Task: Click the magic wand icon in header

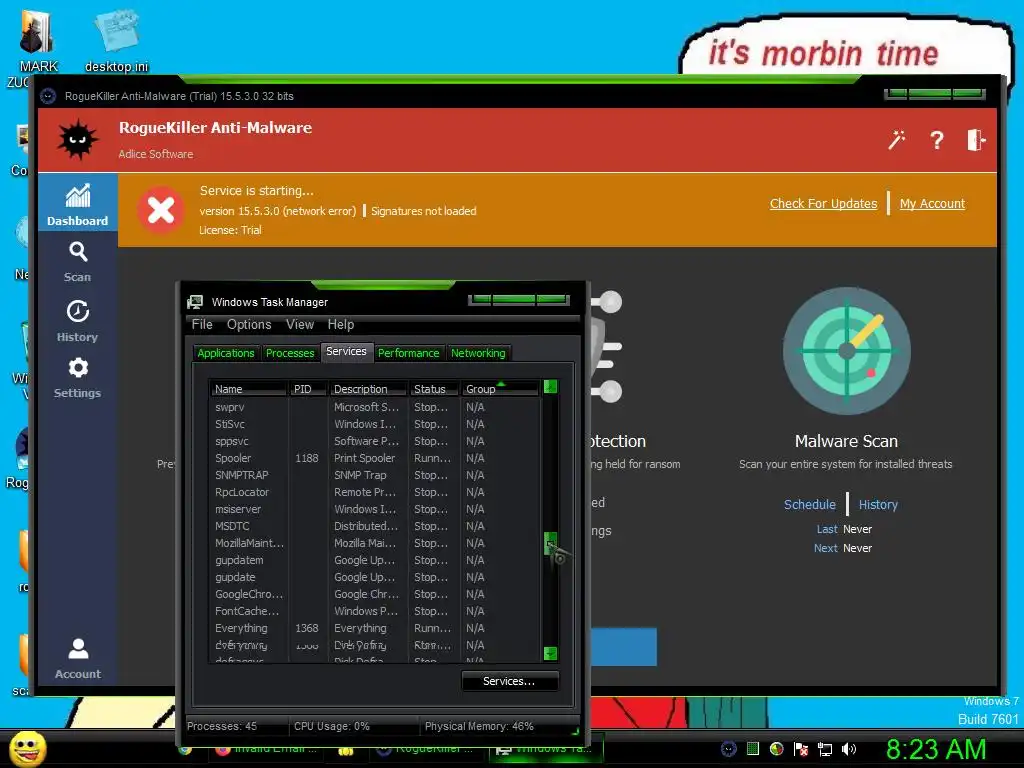Action: point(897,140)
